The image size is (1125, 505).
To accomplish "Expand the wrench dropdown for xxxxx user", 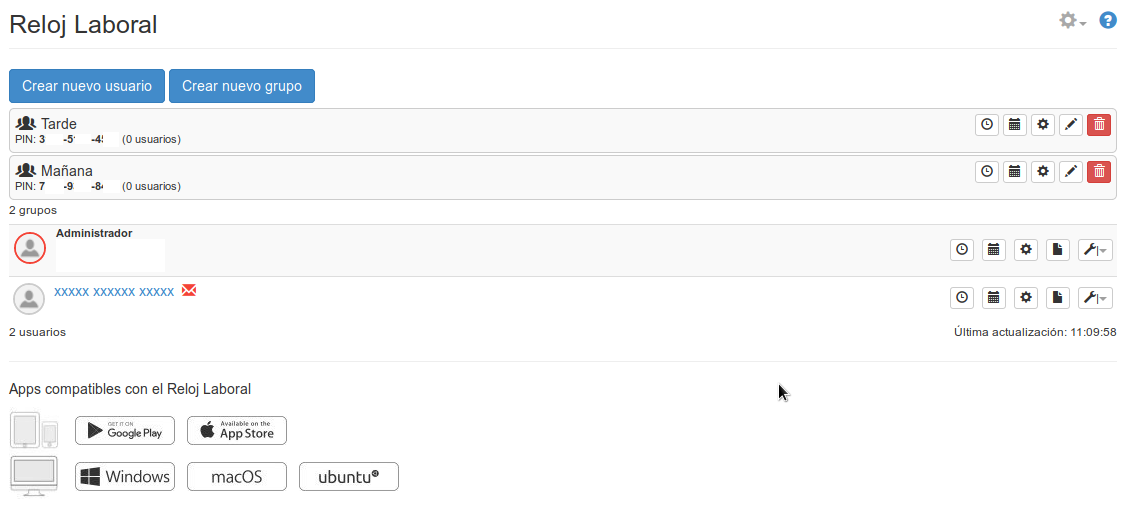I will (x=1095, y=297).
